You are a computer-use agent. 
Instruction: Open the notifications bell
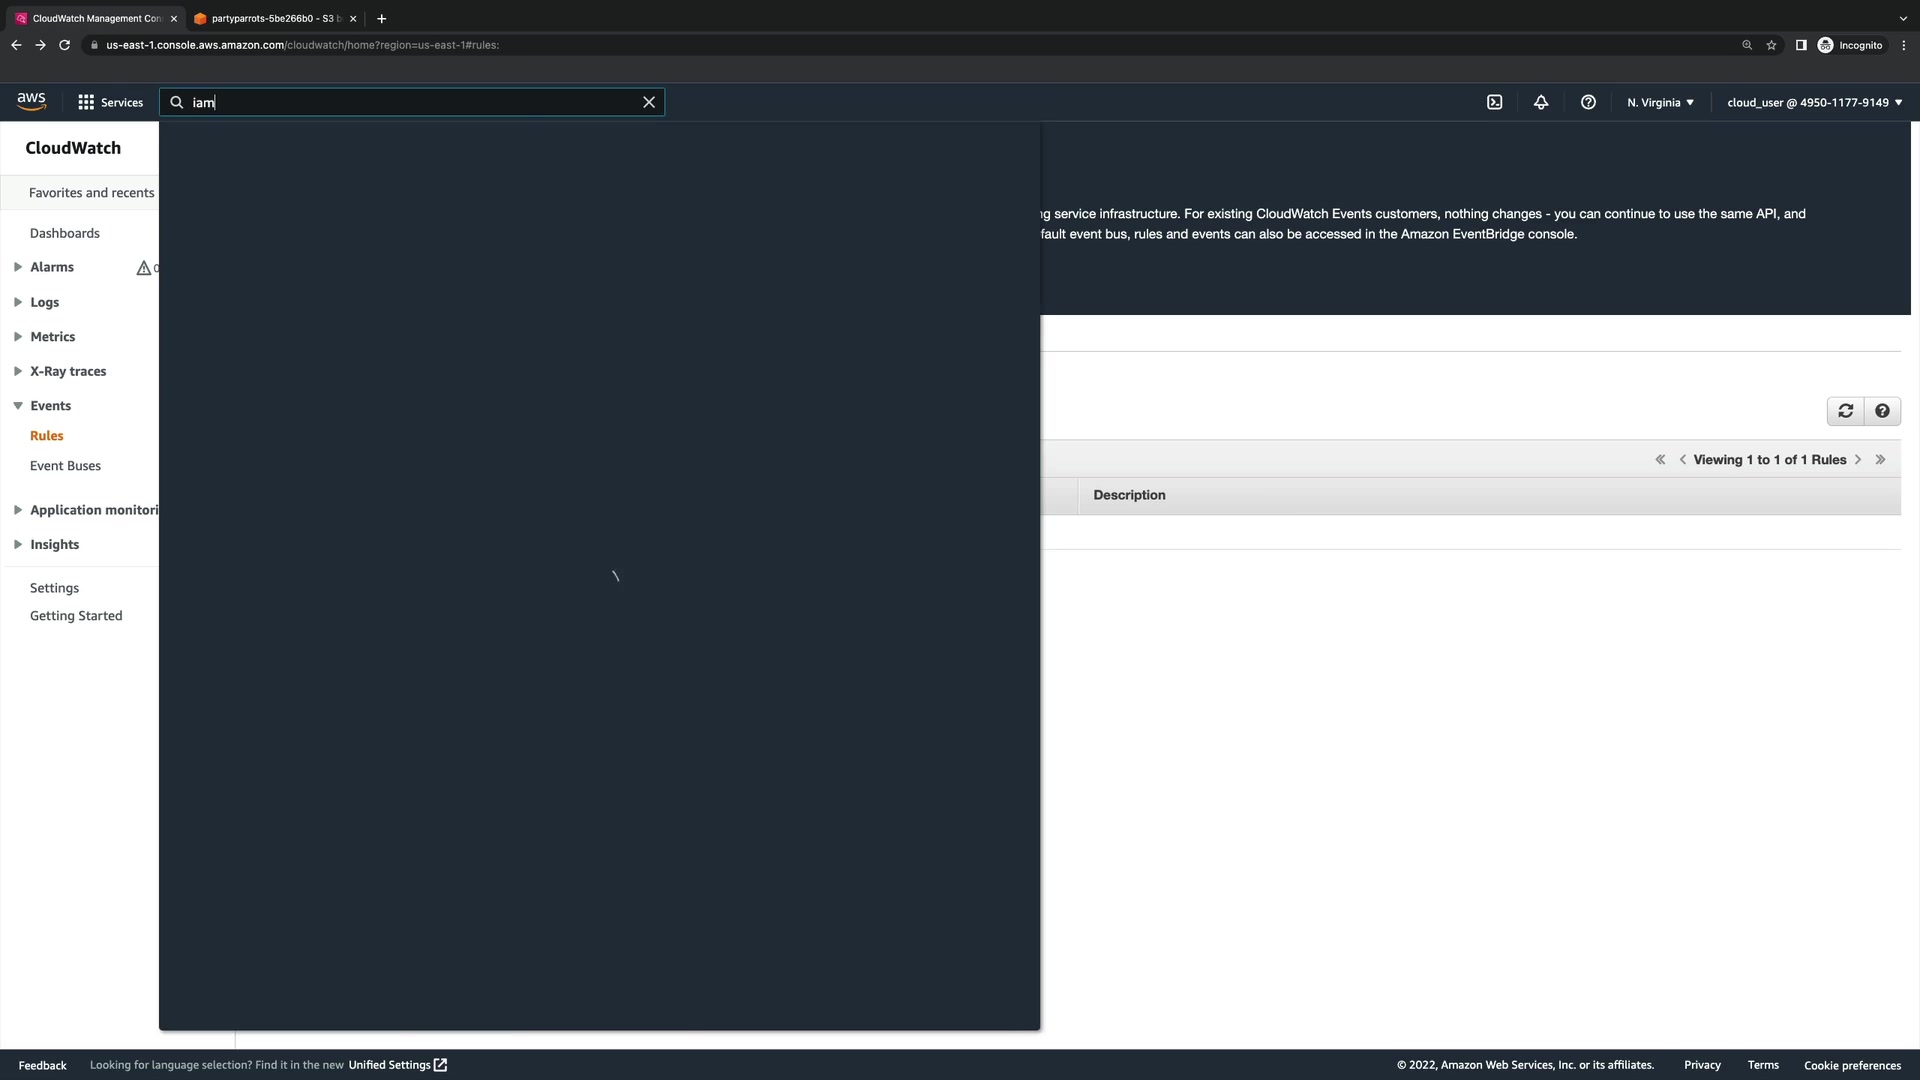point(1541,102)
